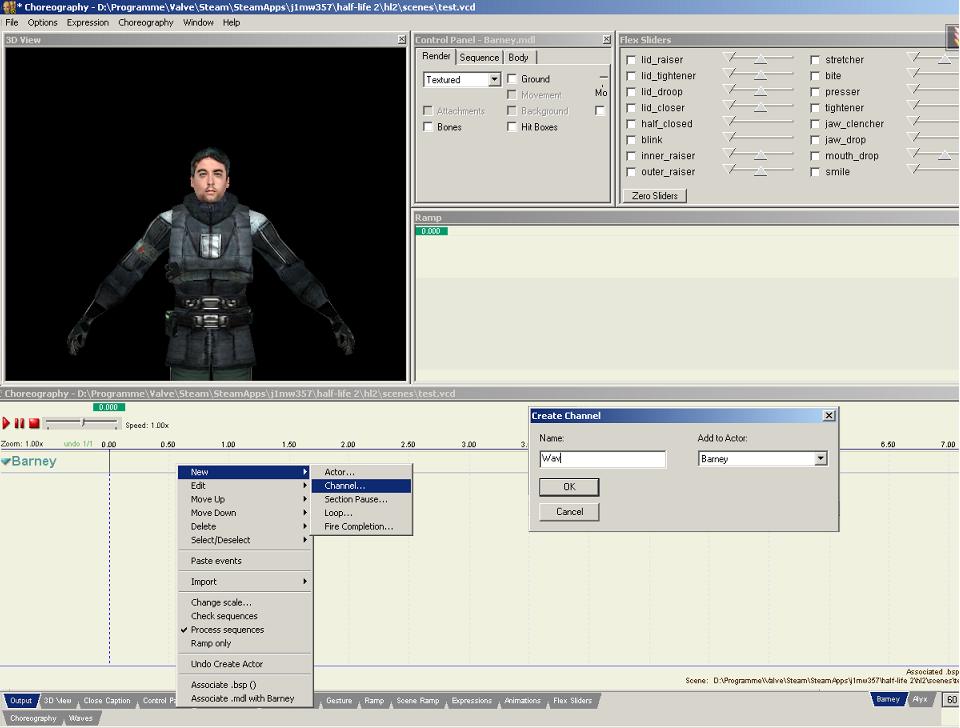Open the Add to Actor dropdown
This screenshot has width=960, height=728.
(820, 459)
